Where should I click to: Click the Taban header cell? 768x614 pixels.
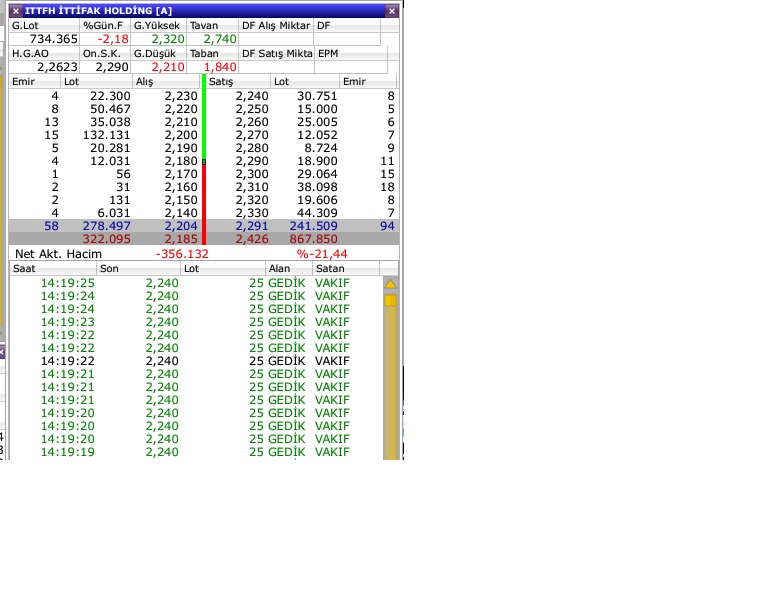point(213,53)
